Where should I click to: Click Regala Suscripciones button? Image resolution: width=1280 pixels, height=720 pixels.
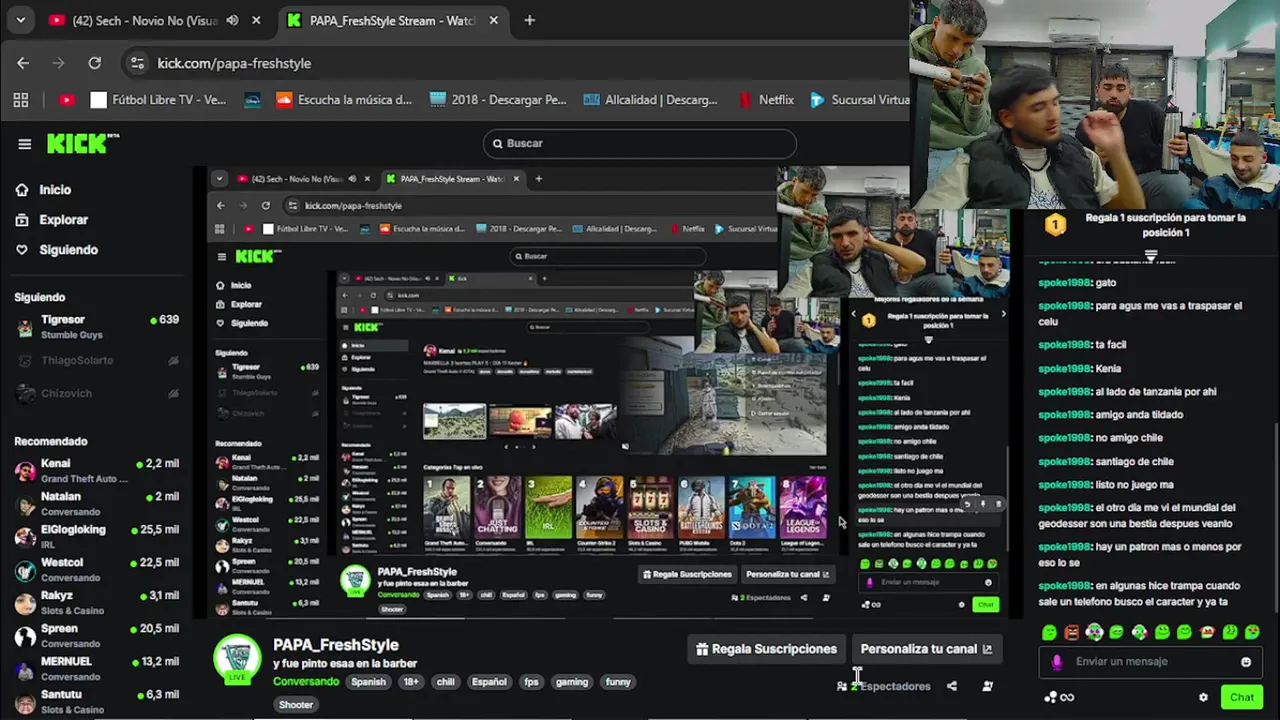tap(766, 649)
